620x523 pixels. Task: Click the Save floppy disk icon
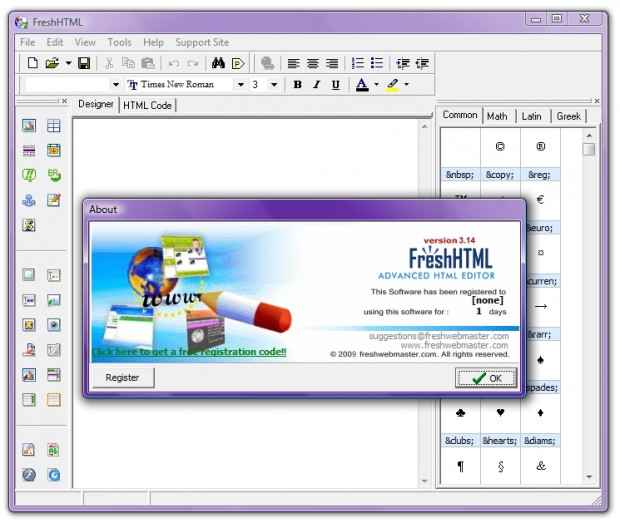point(84,63)
